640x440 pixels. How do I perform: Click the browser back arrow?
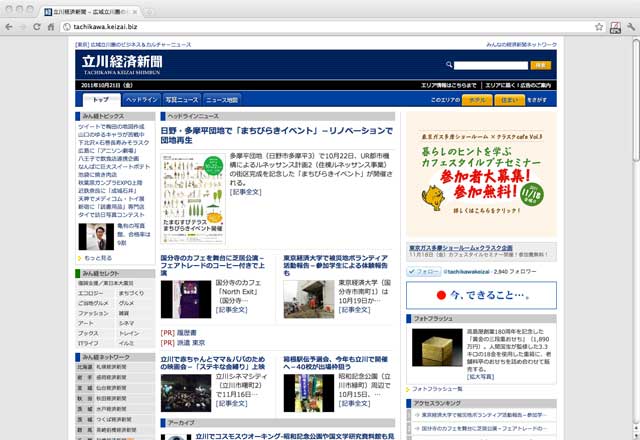(9, 27)
